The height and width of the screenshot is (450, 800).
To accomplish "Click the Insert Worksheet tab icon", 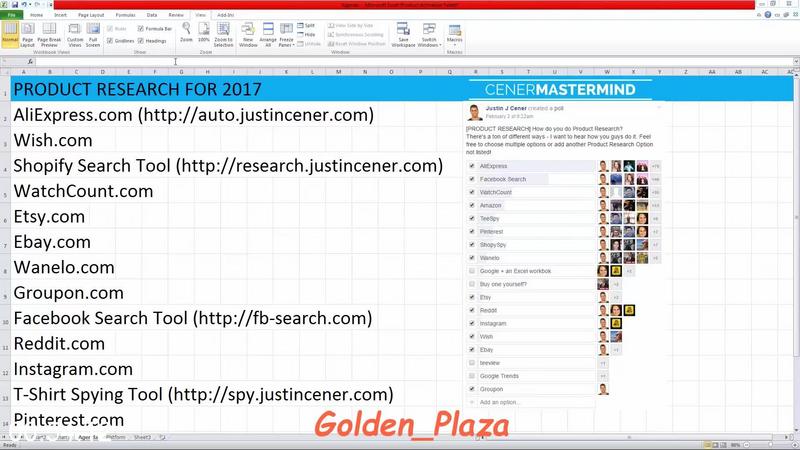I will pyautogui.click(x=162, y=437).
